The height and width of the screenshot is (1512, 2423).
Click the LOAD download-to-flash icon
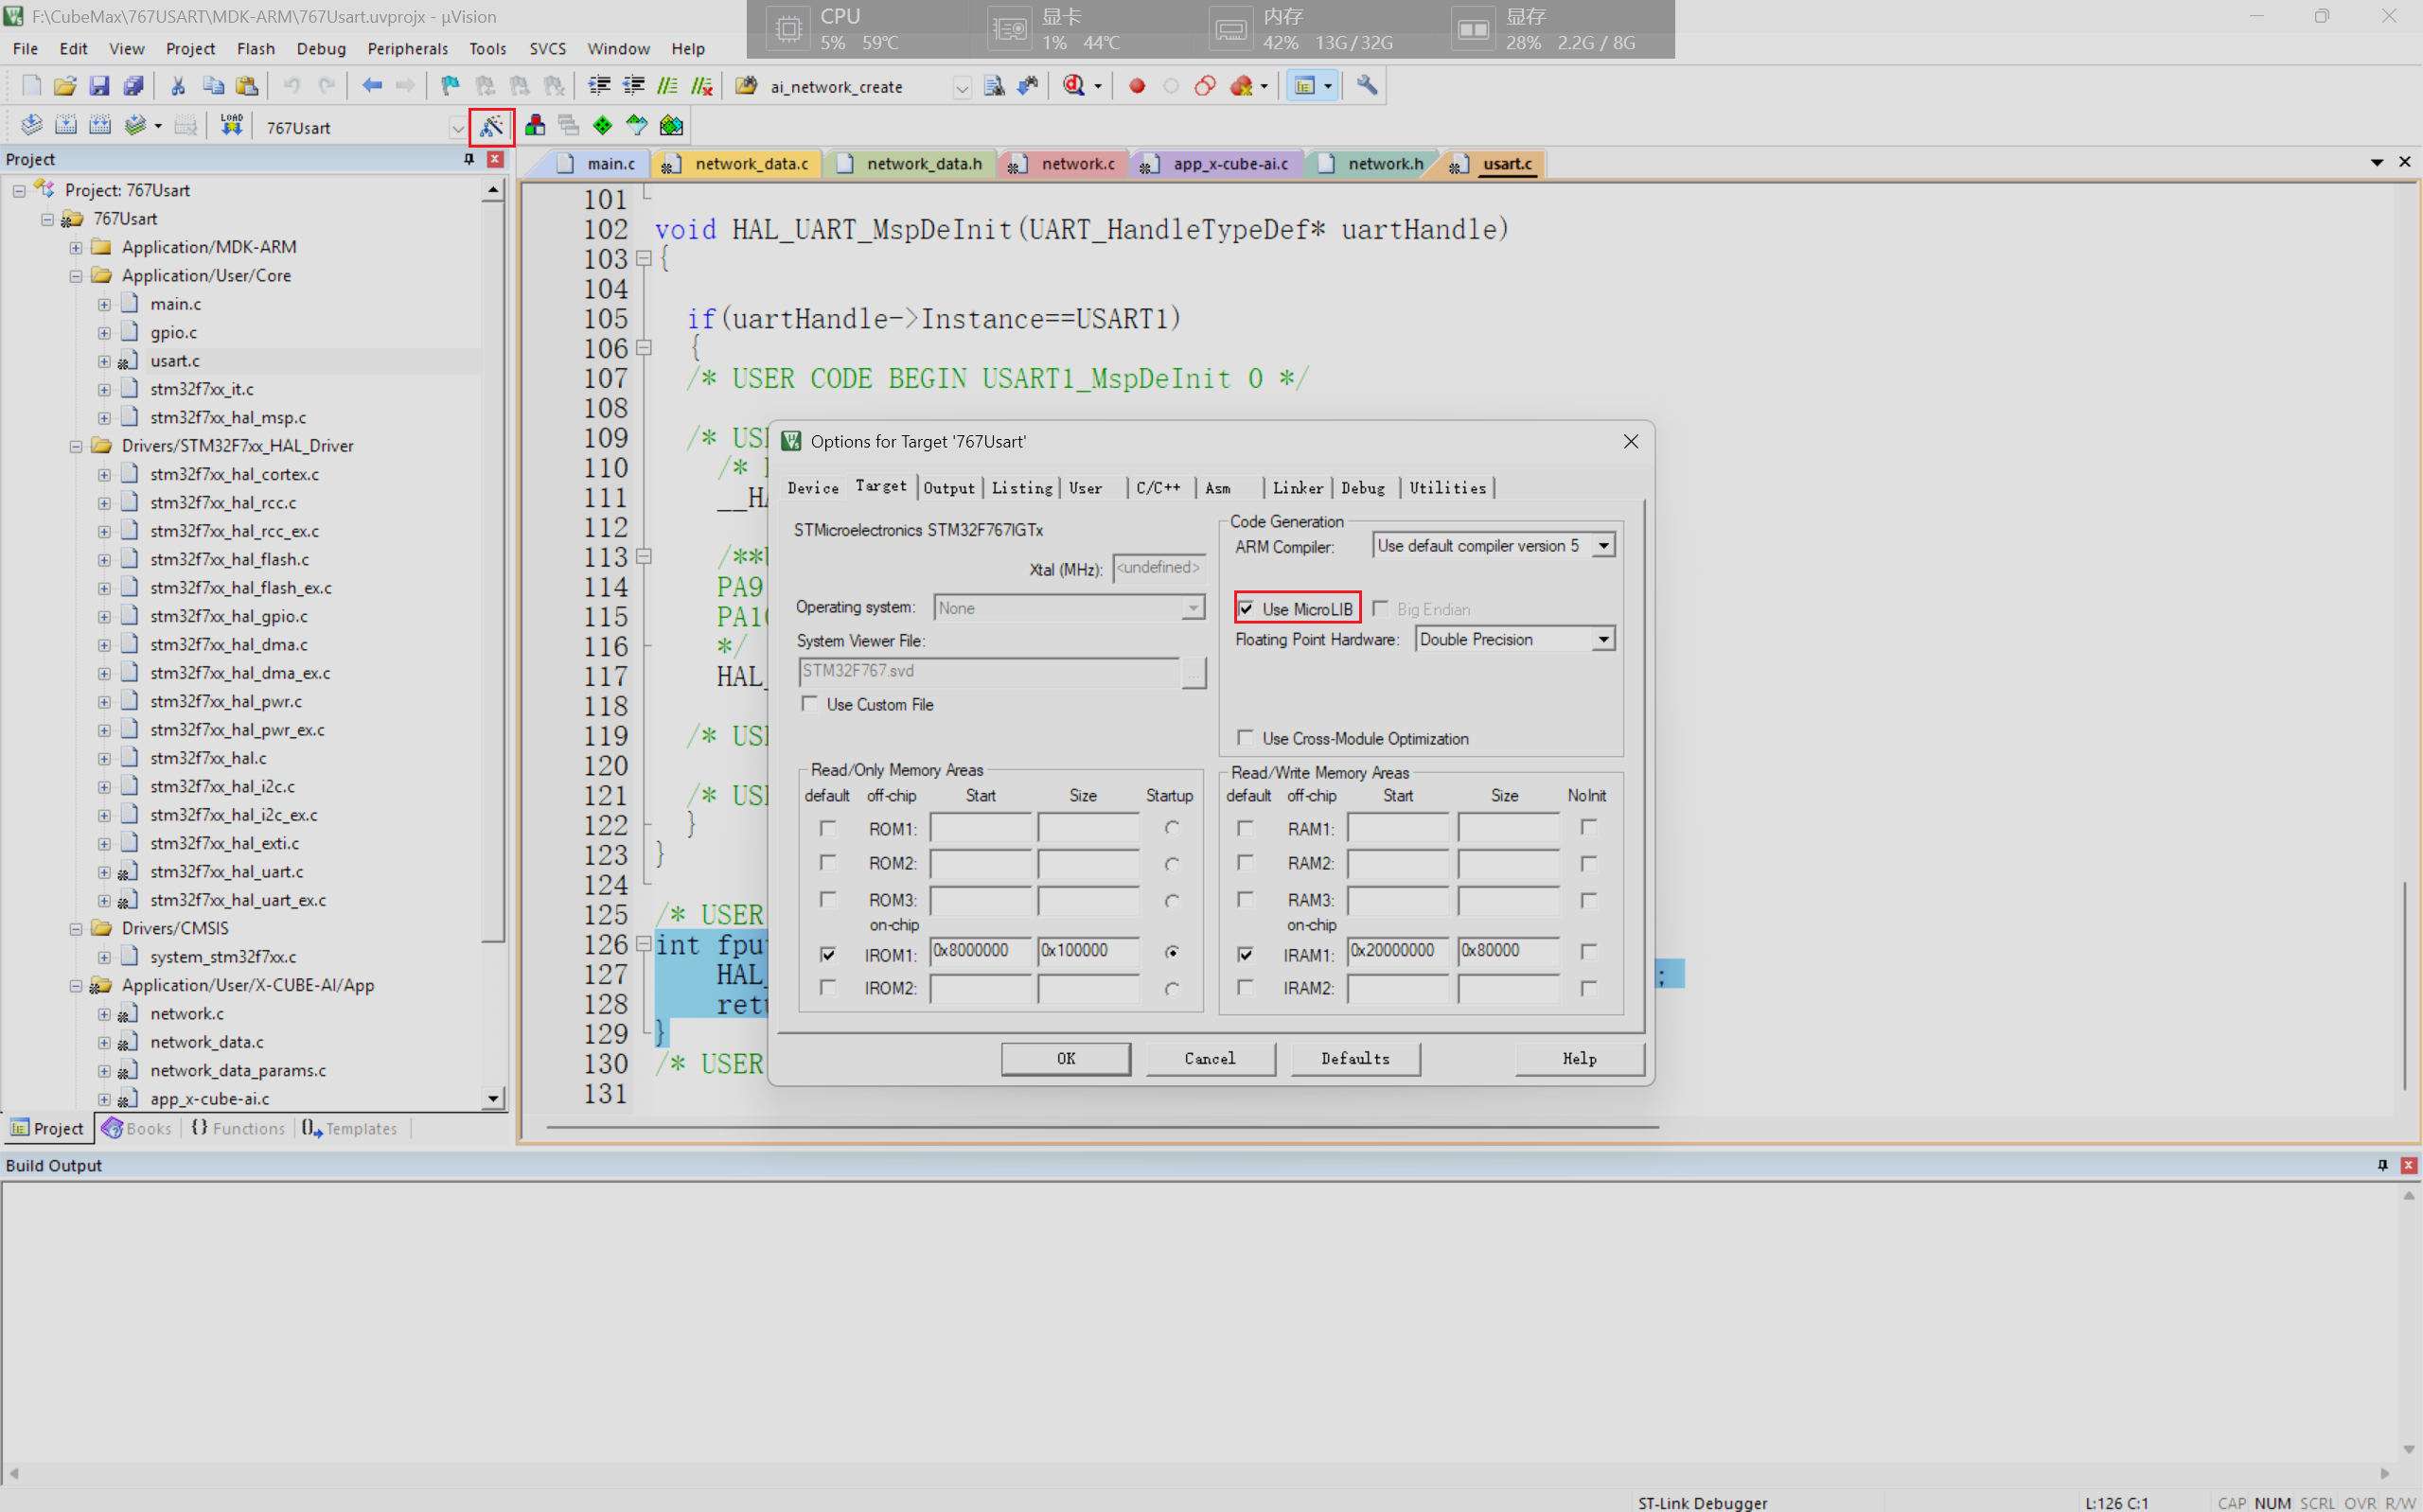point(231,126)
